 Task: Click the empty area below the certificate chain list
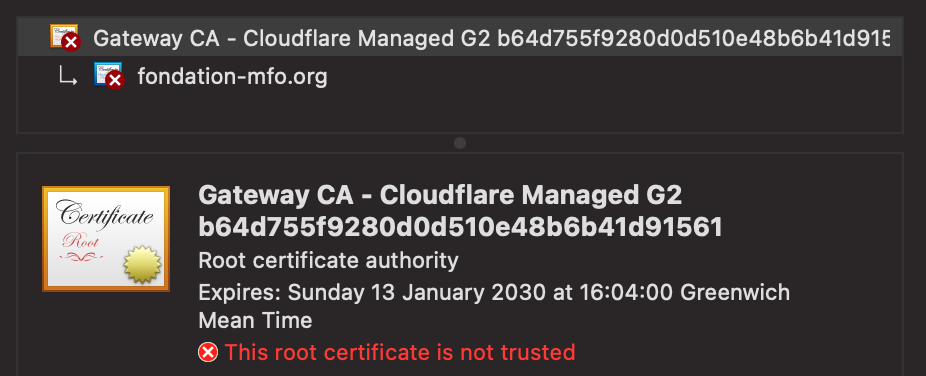(460, 113)
